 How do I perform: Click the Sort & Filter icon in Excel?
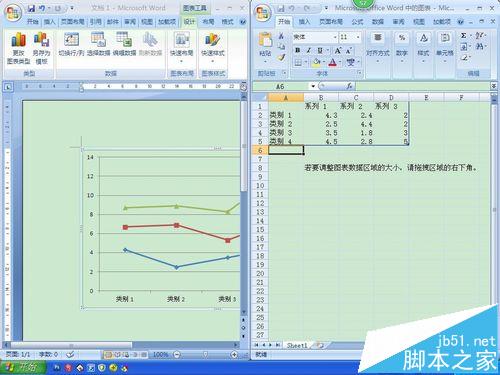[479, 36]
